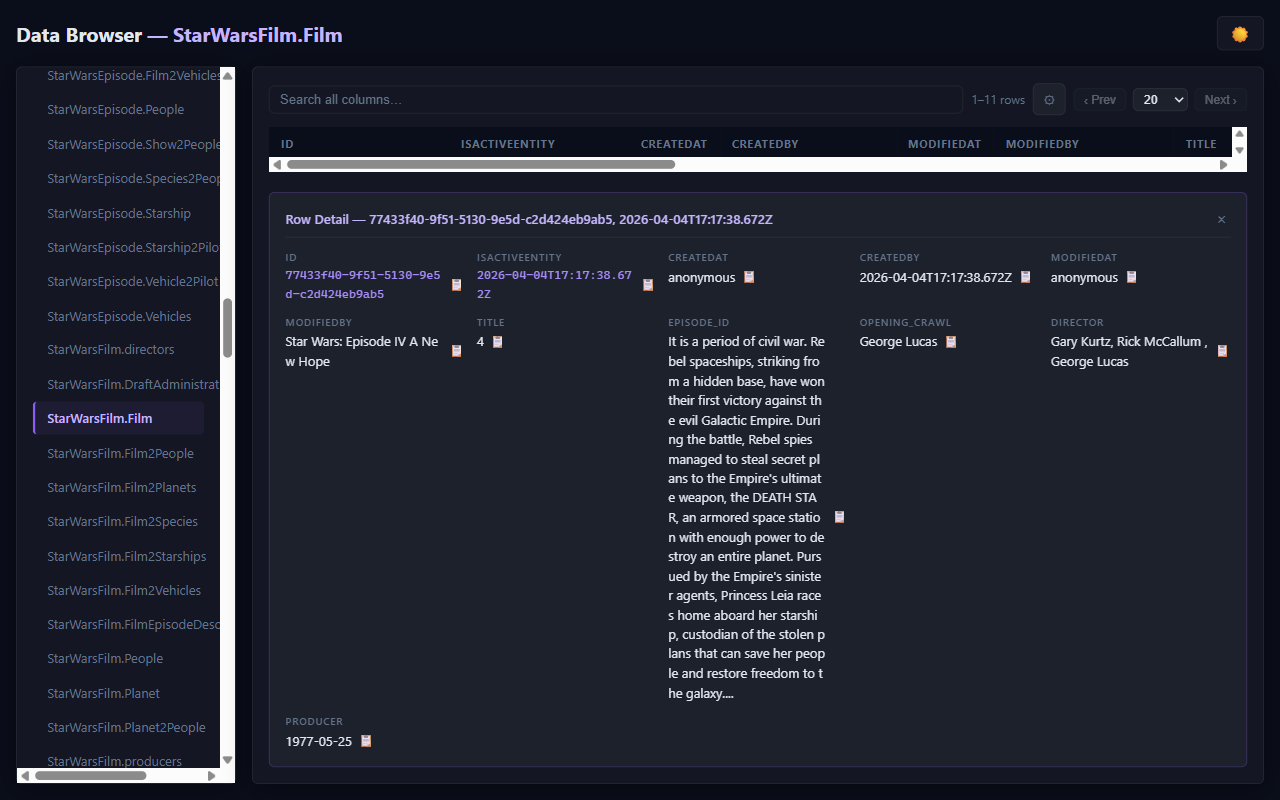Copy the ISACTIVEENTITY value via clipboard icon
This screenshot has width=1280, height=800.
647,285
